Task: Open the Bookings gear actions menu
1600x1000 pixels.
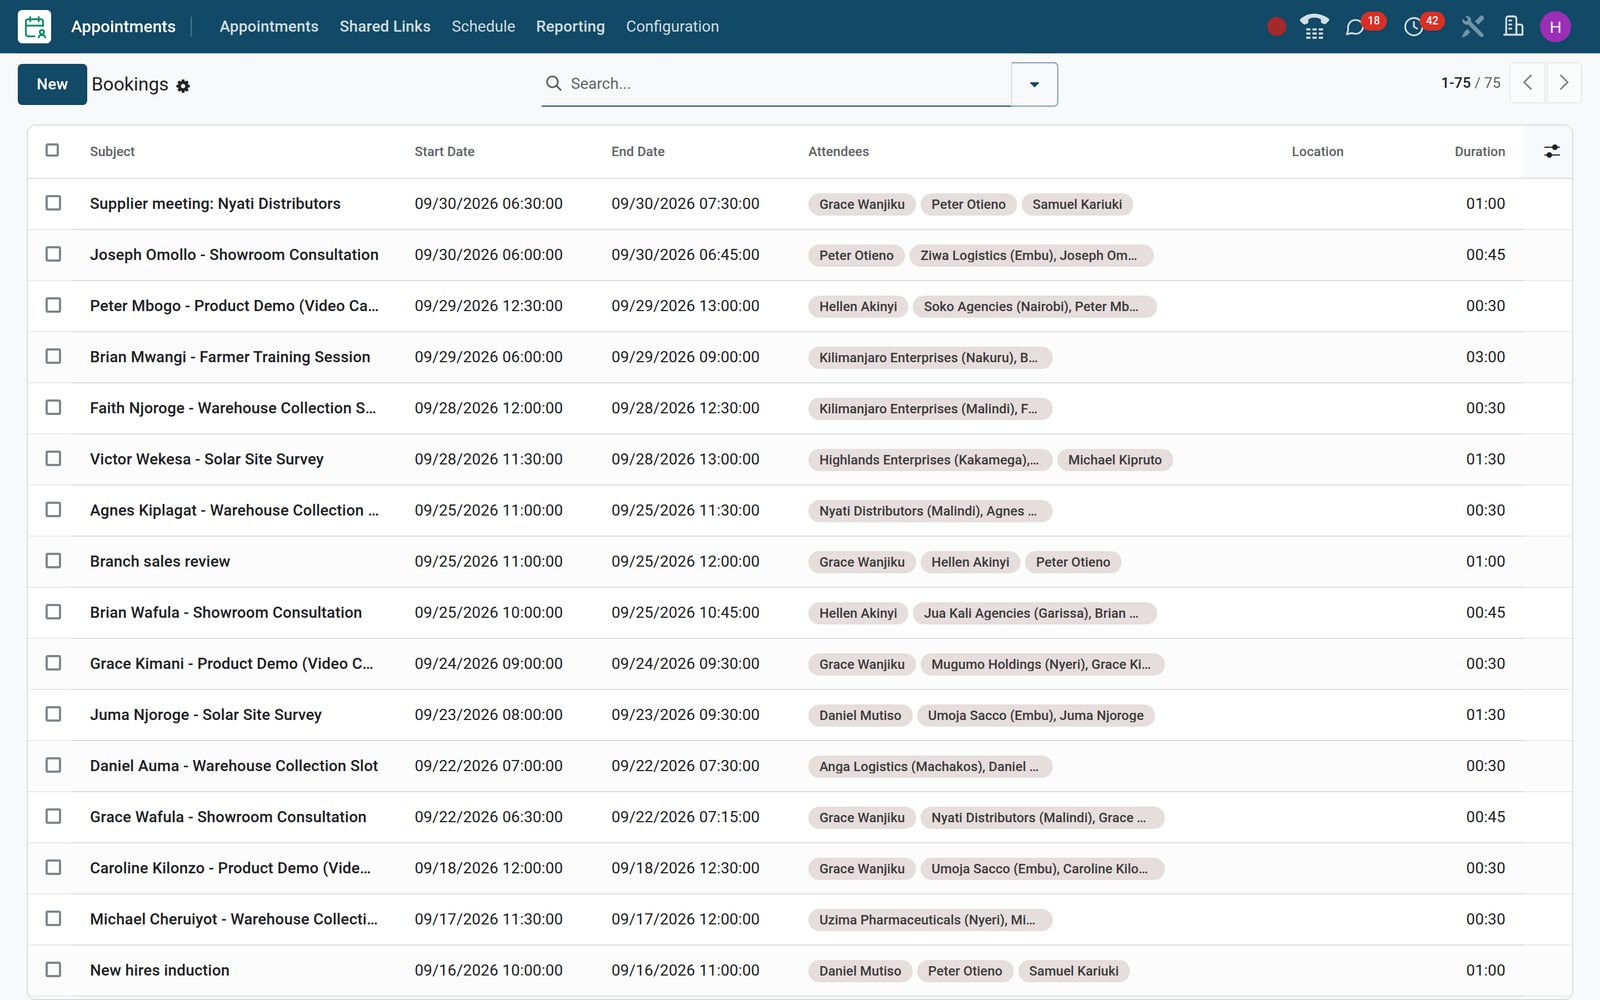Action: click(x=183, y=86)
